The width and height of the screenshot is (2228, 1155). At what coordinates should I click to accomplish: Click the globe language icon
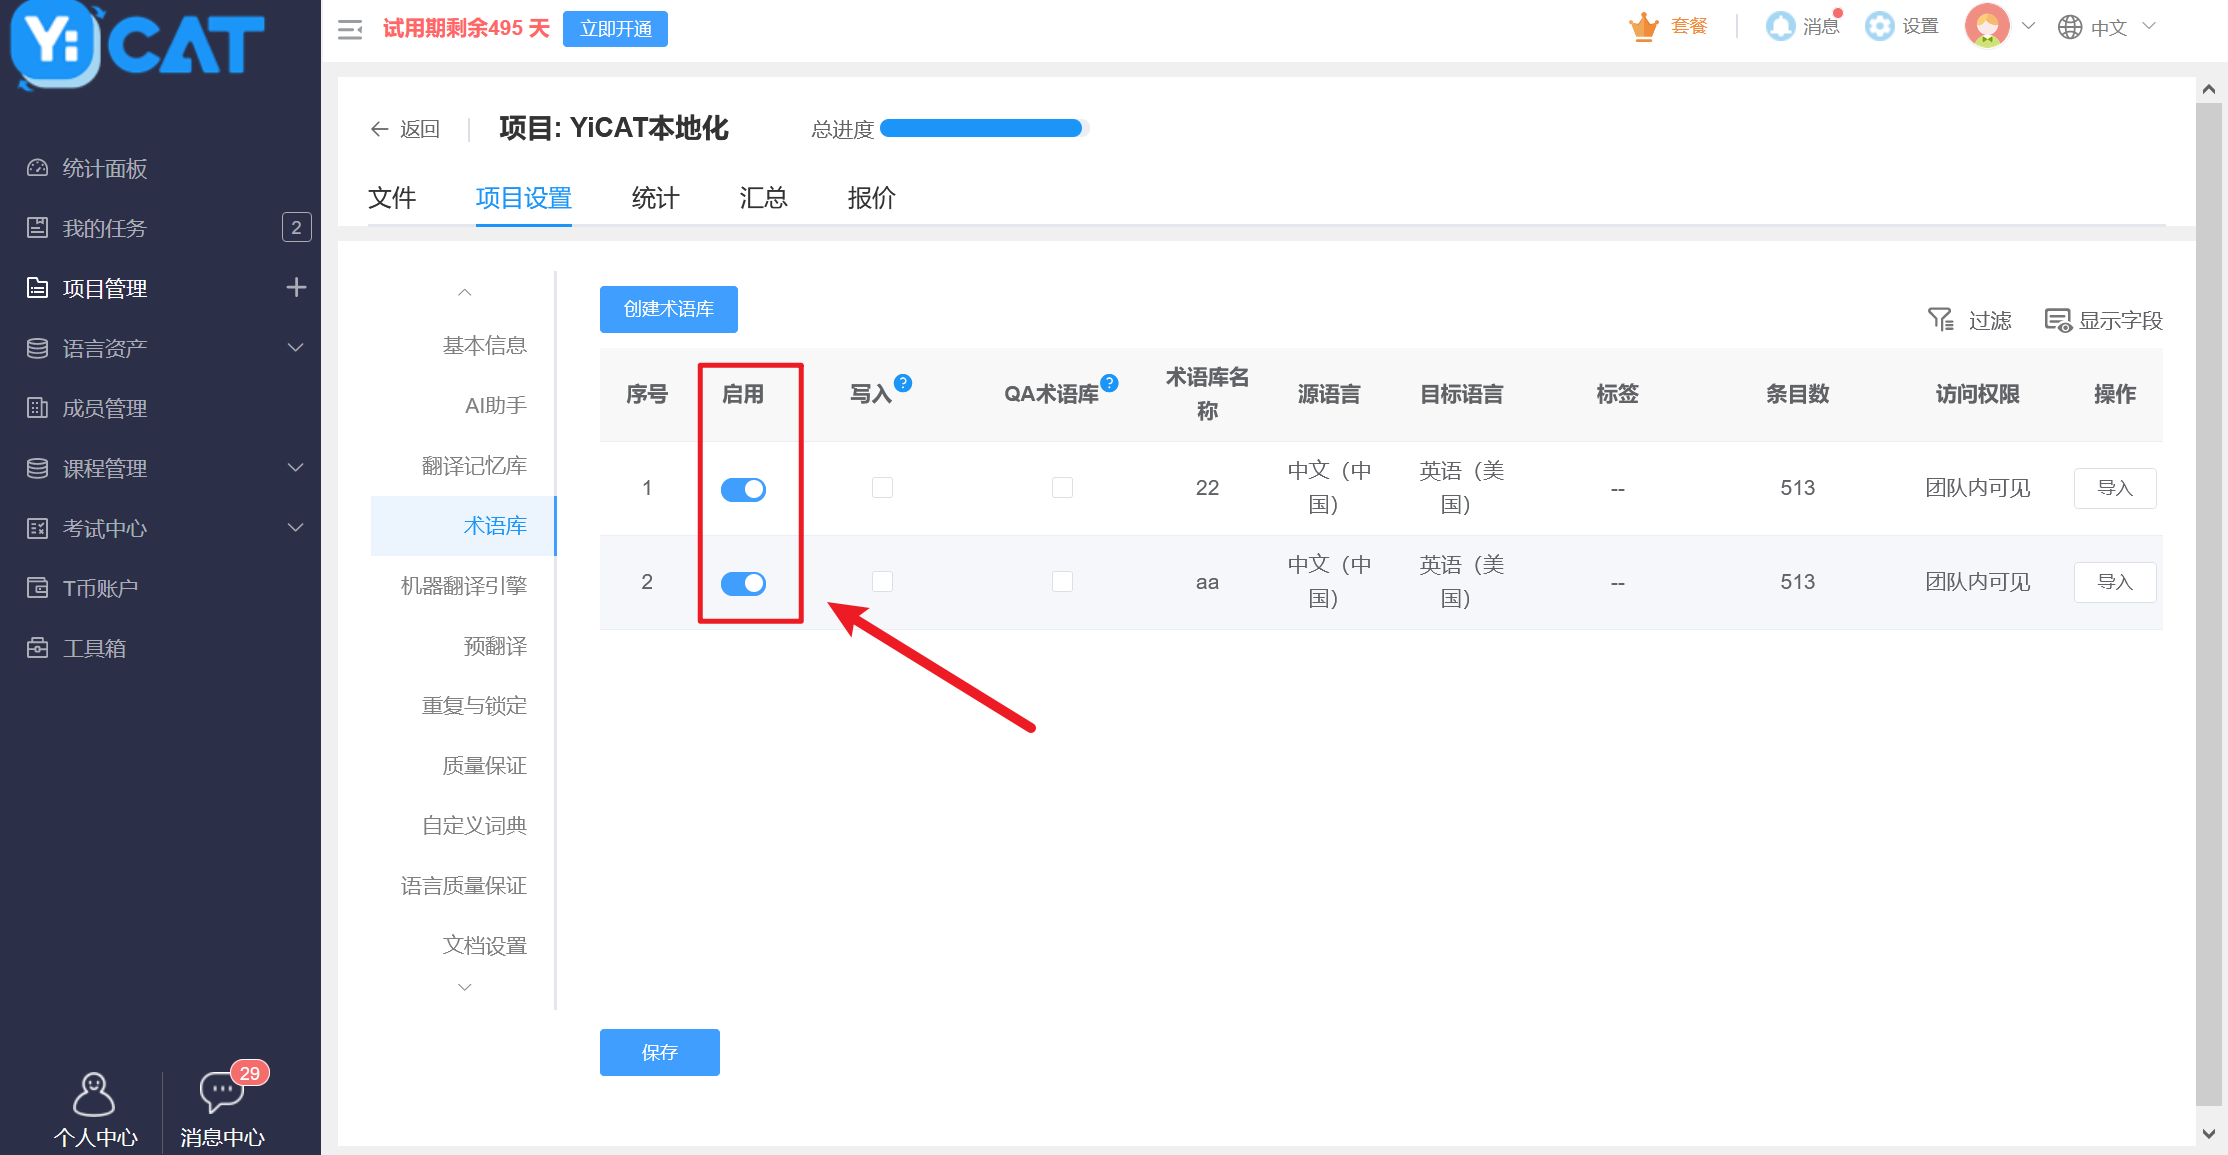pos(2070,27)
